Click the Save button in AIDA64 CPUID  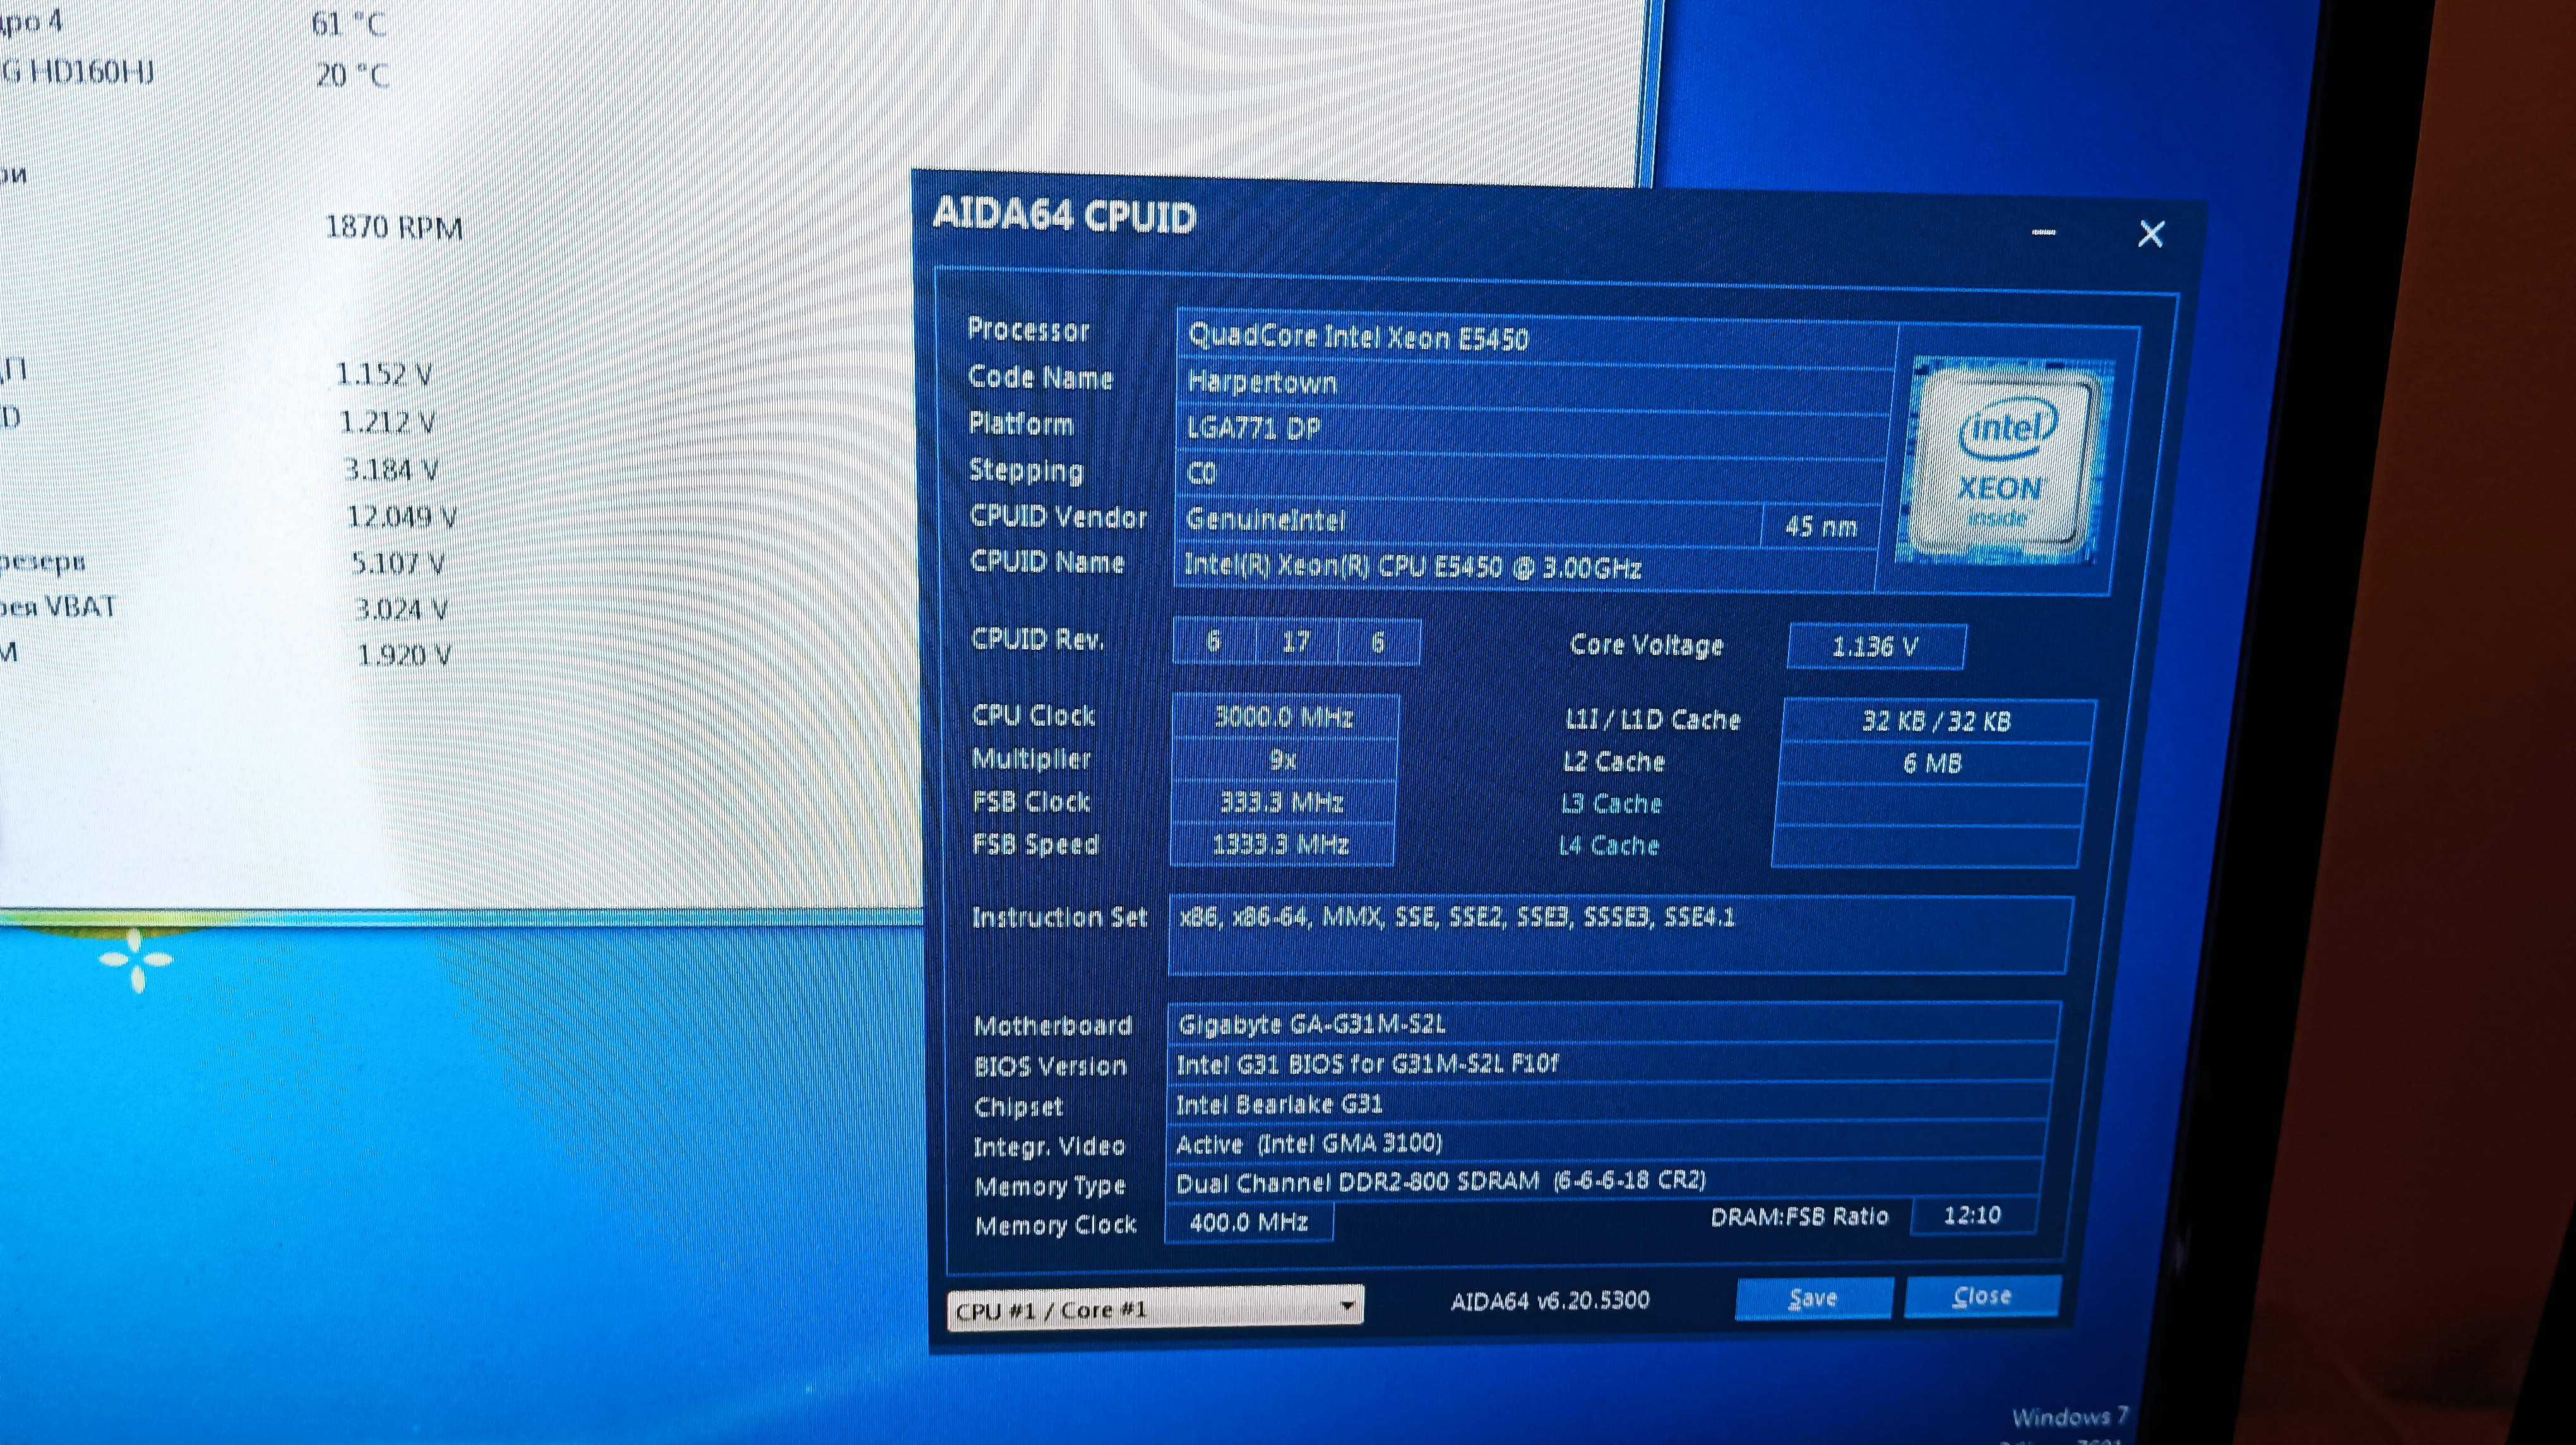tap(1813, 1298)
